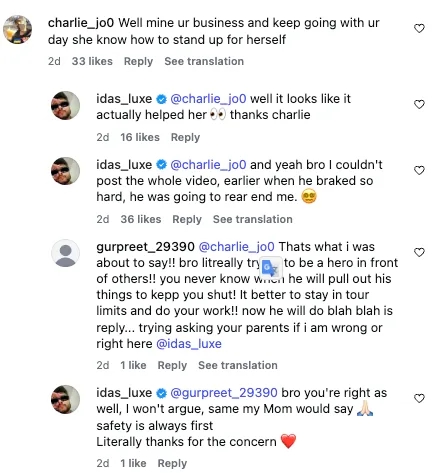
Task: View 36 likes on idas_luxe's reply
Action: [x=141, y=219]
